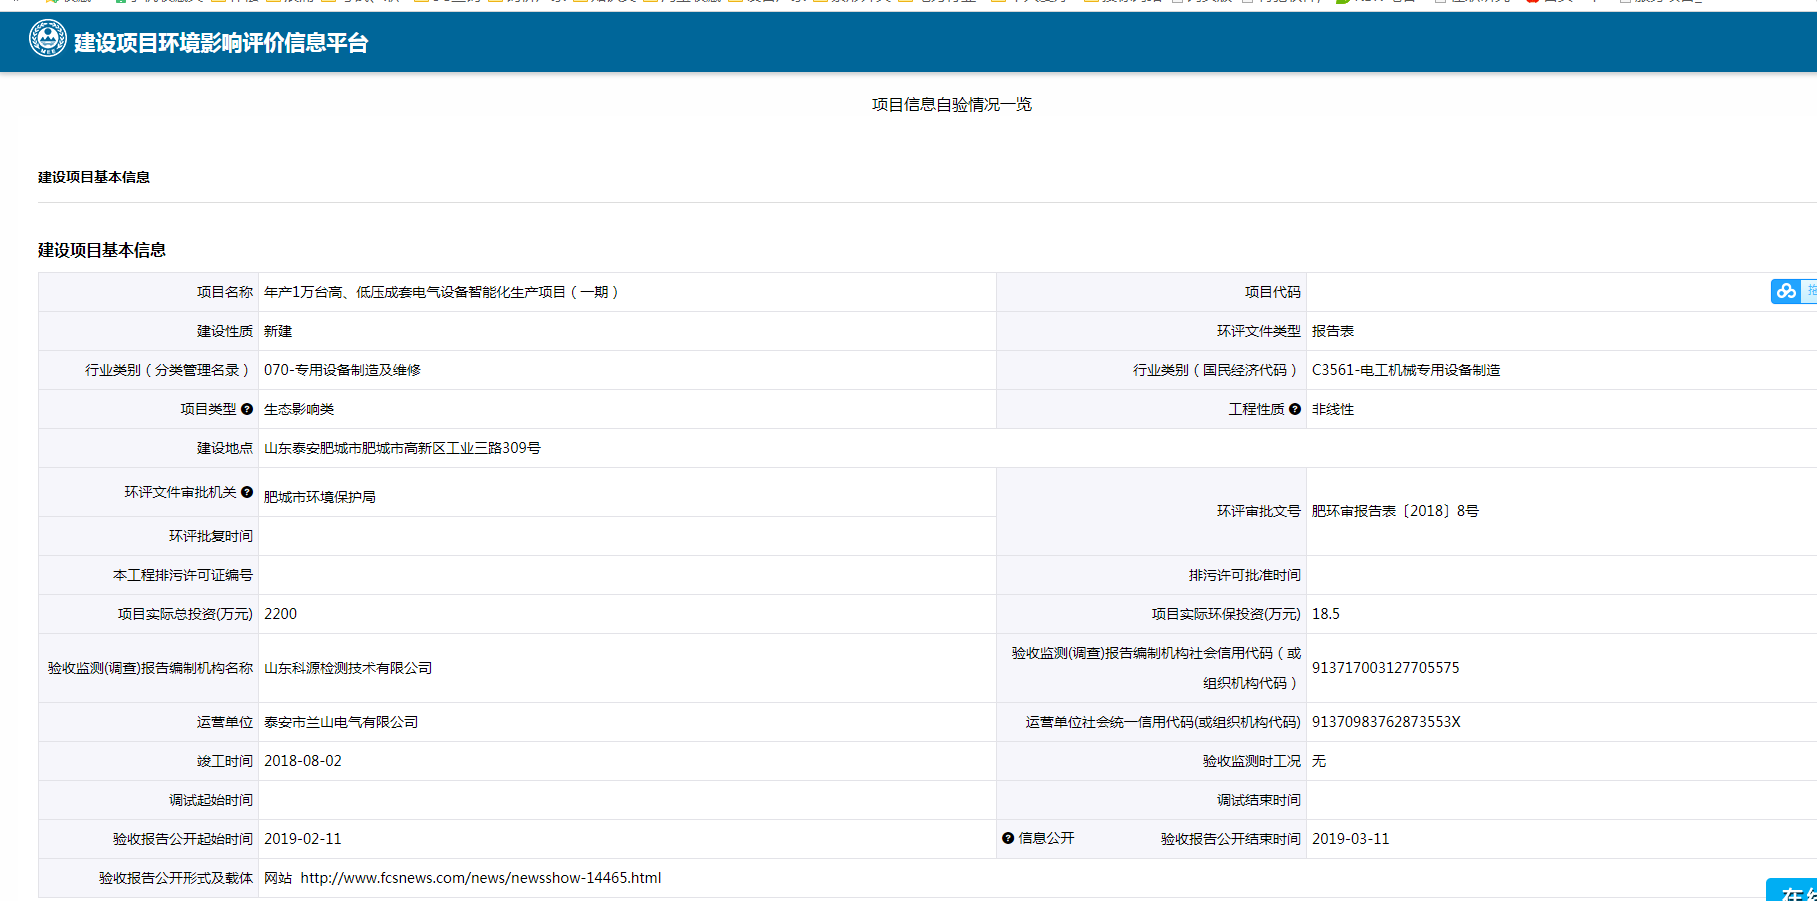
Task: Select the 建设项目基本信息 section tab label
Action: point(94,177)
